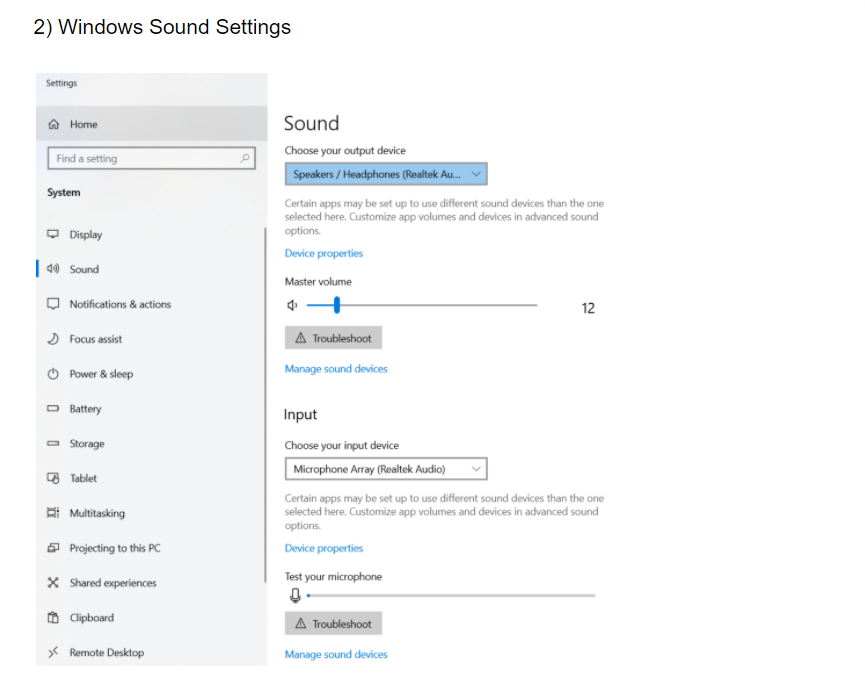Image resolution: width=865 pixels, height=696 pixels.
Task: Open the output device dropdown
Action: tap(386, 174)
